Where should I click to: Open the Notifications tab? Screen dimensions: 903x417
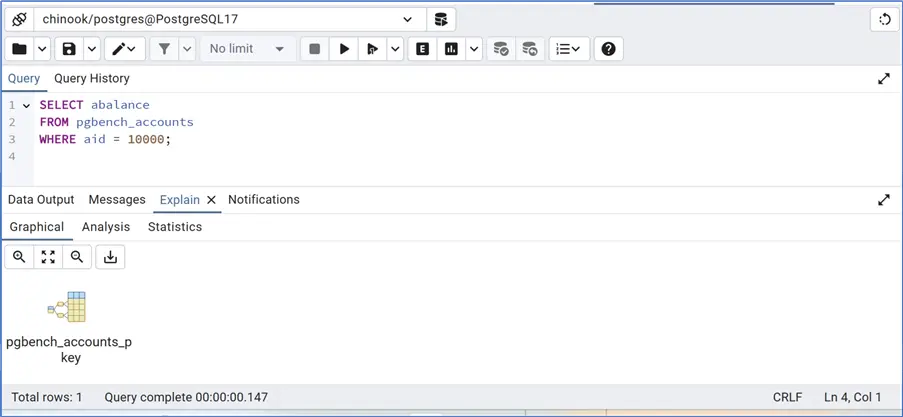[x=264, y=200]
